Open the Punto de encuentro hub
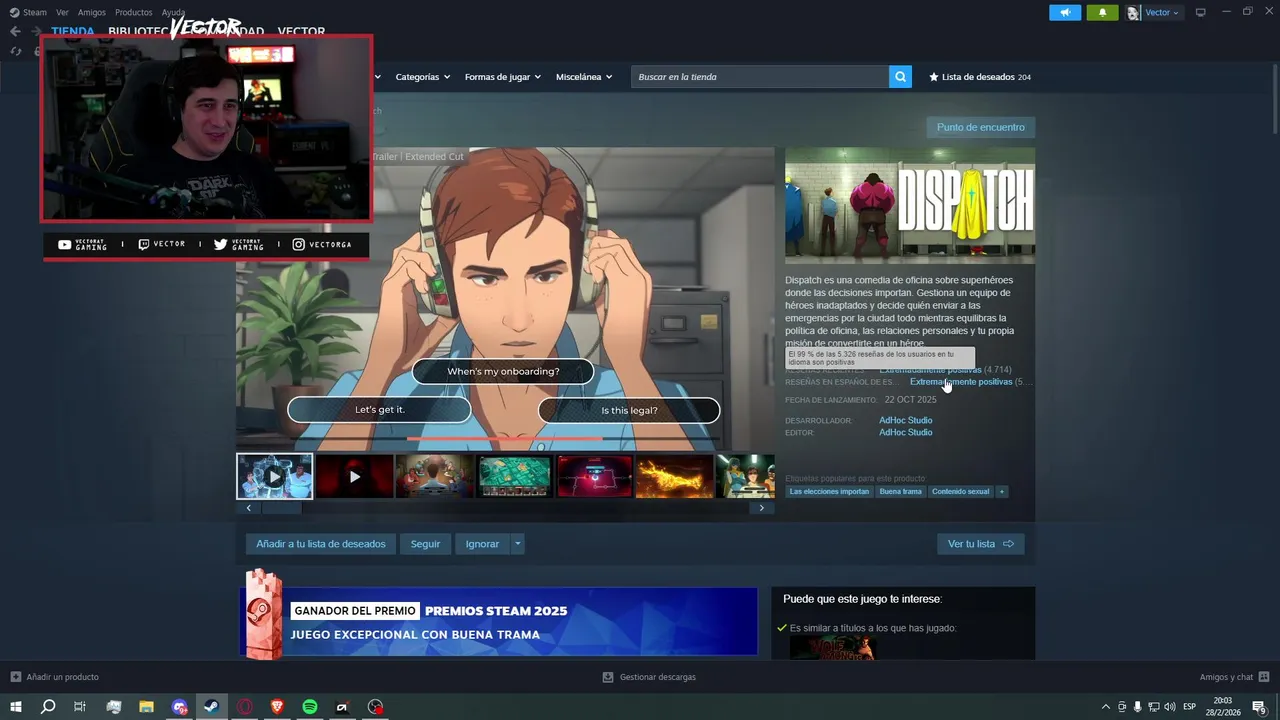The image size is (1280, 720). [x=980, y=127]
